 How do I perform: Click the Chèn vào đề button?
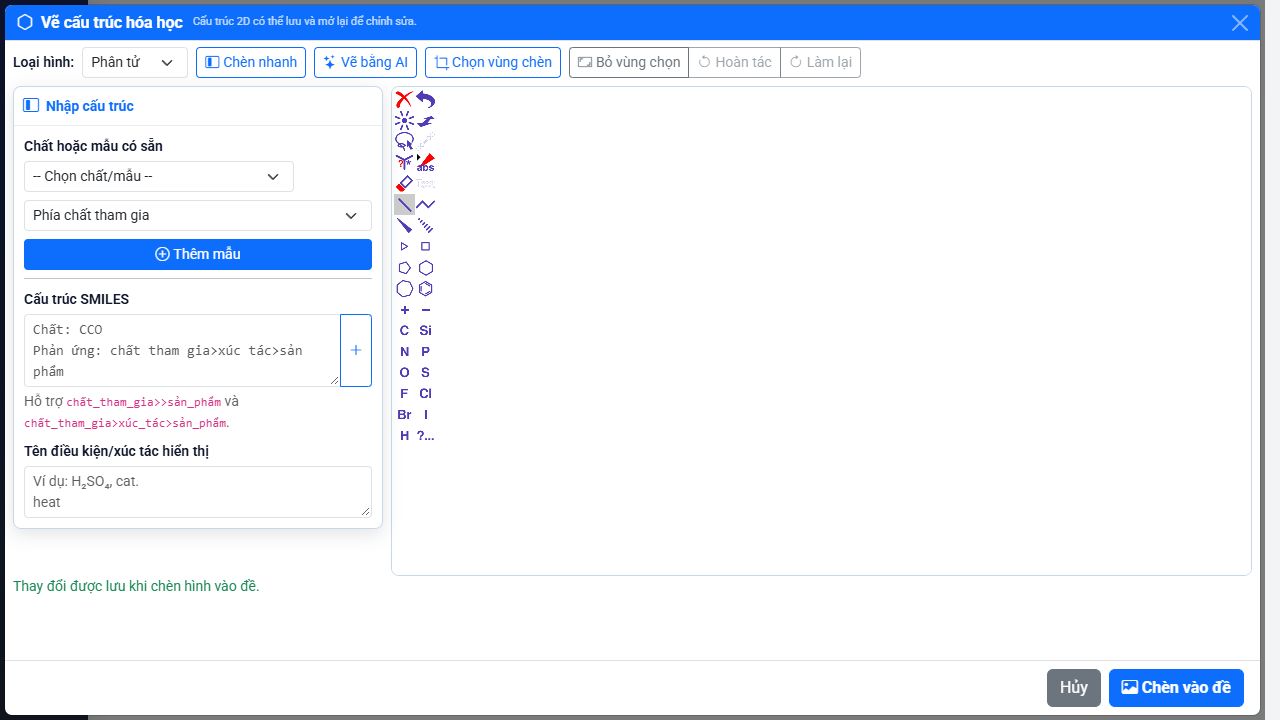click(1176, 687)
